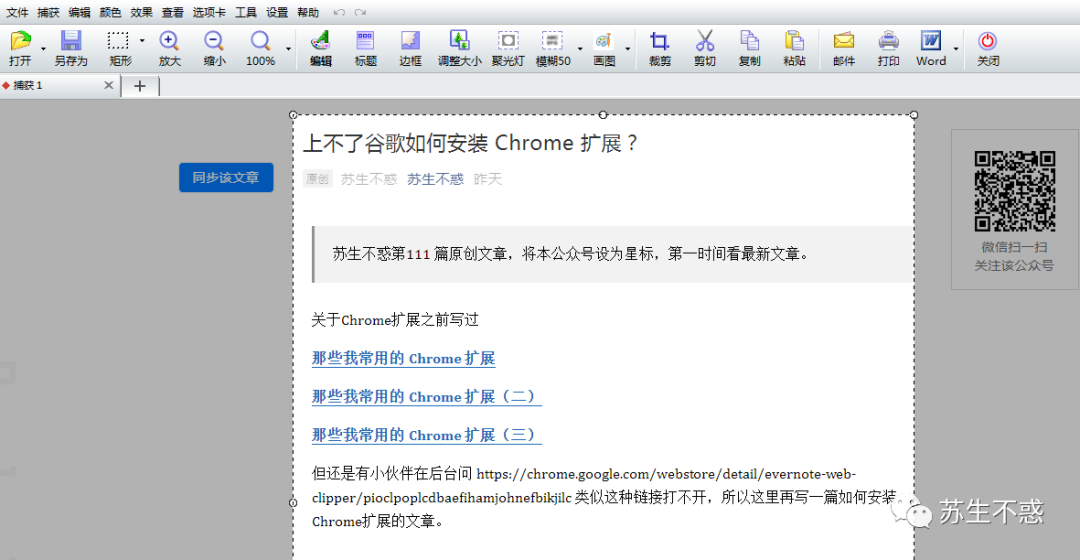Click article title 上不了谷歌如何安装 Chrome 扩展？
The height and width of the screenshot is (560, 1080).
coord(470,143)
